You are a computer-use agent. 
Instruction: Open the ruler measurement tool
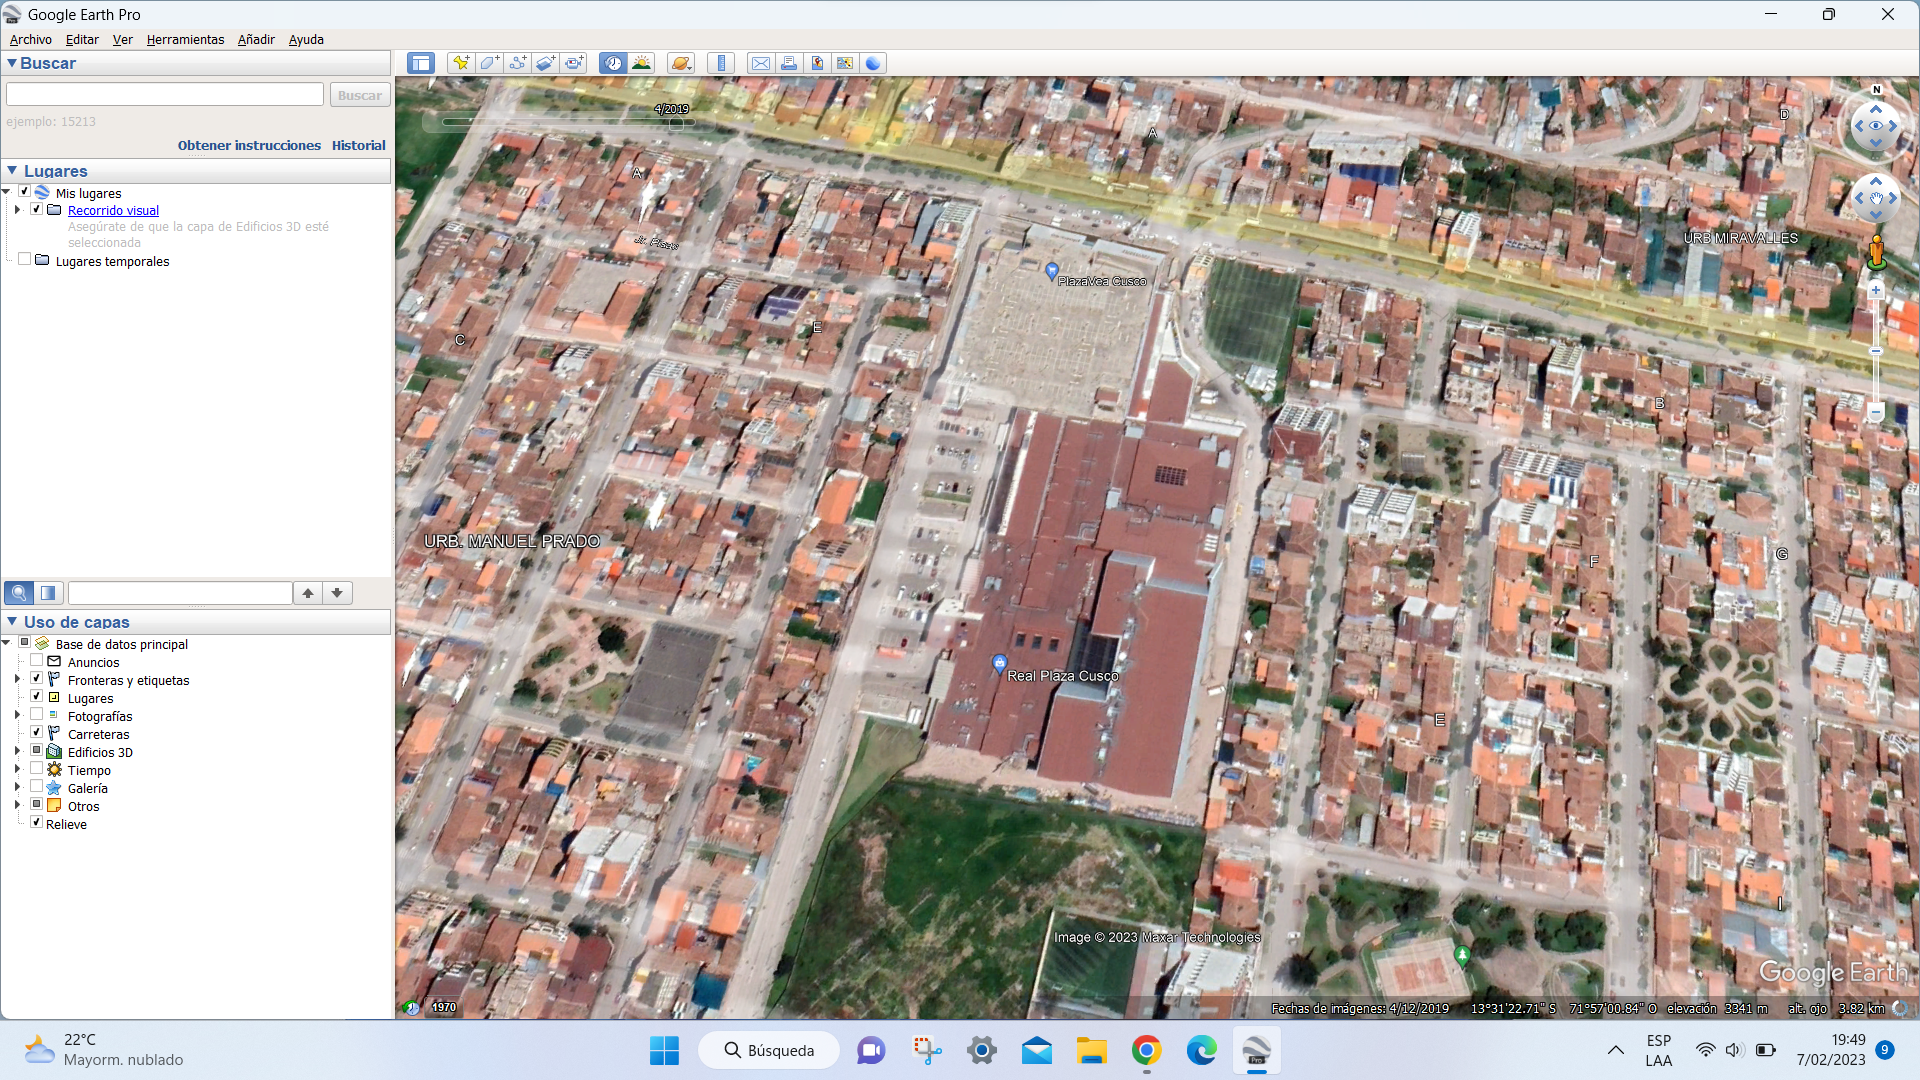click(721, 63)
